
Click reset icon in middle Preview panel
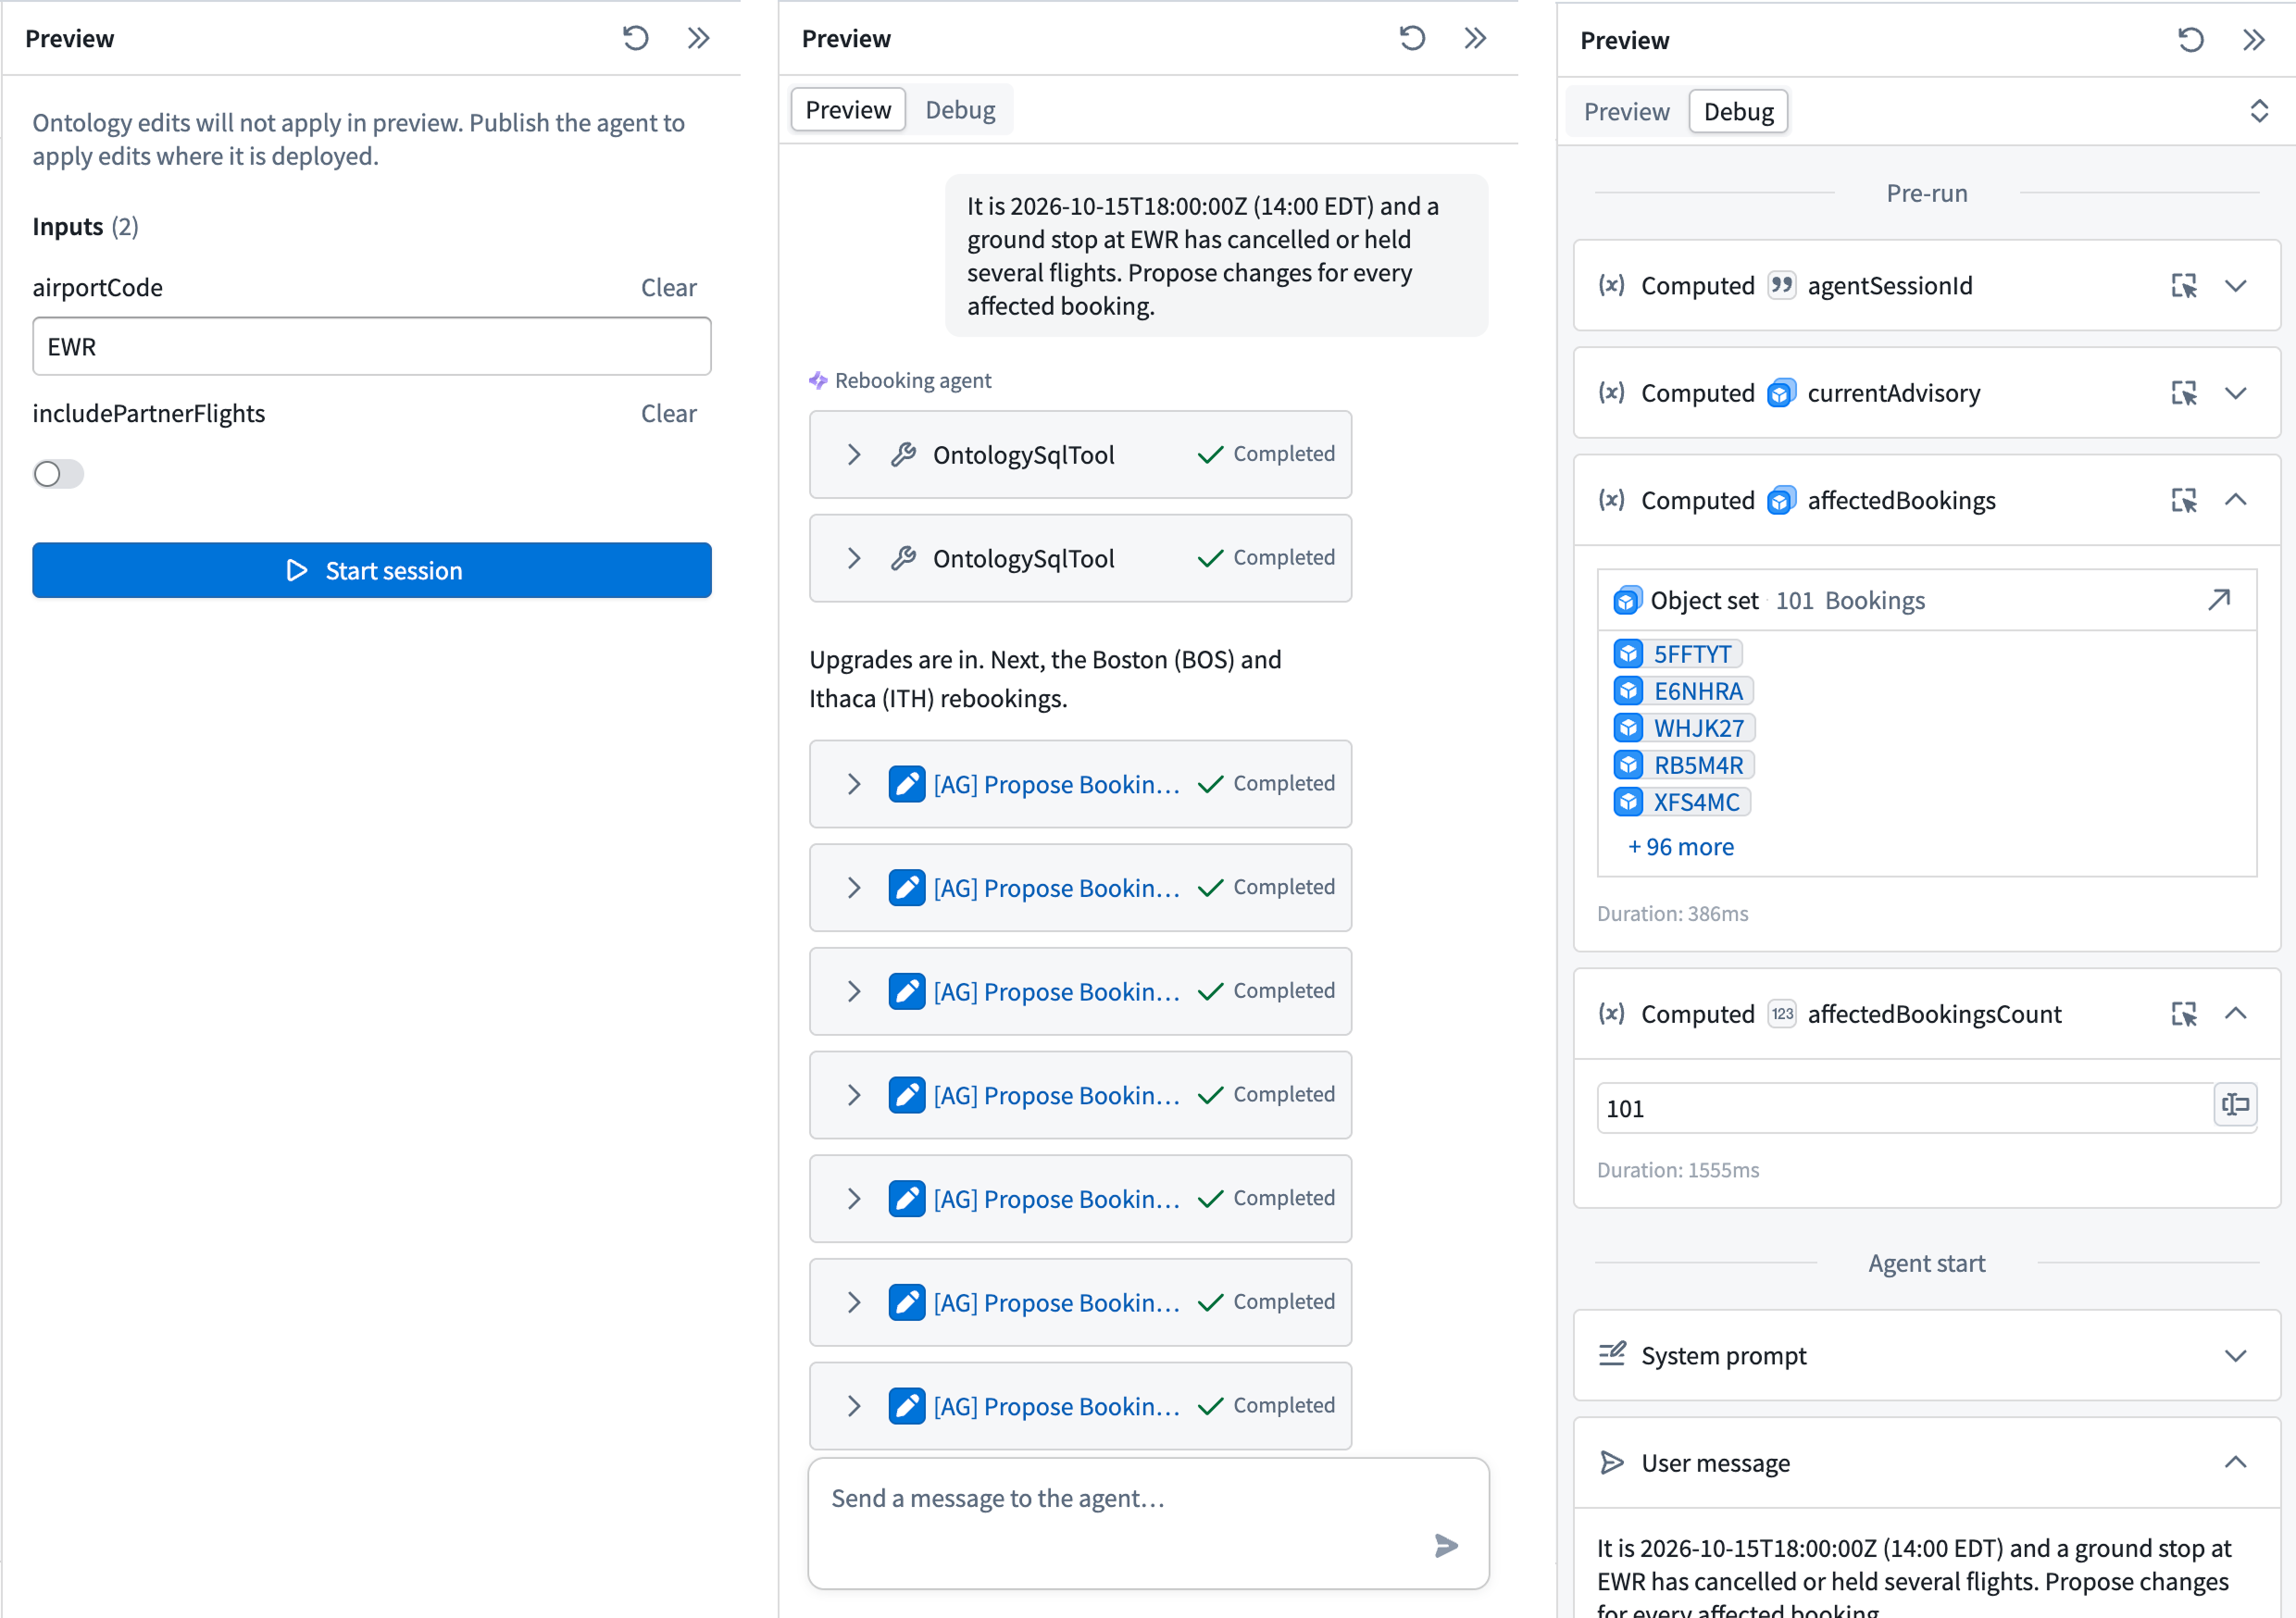[x=1412, y=39]
